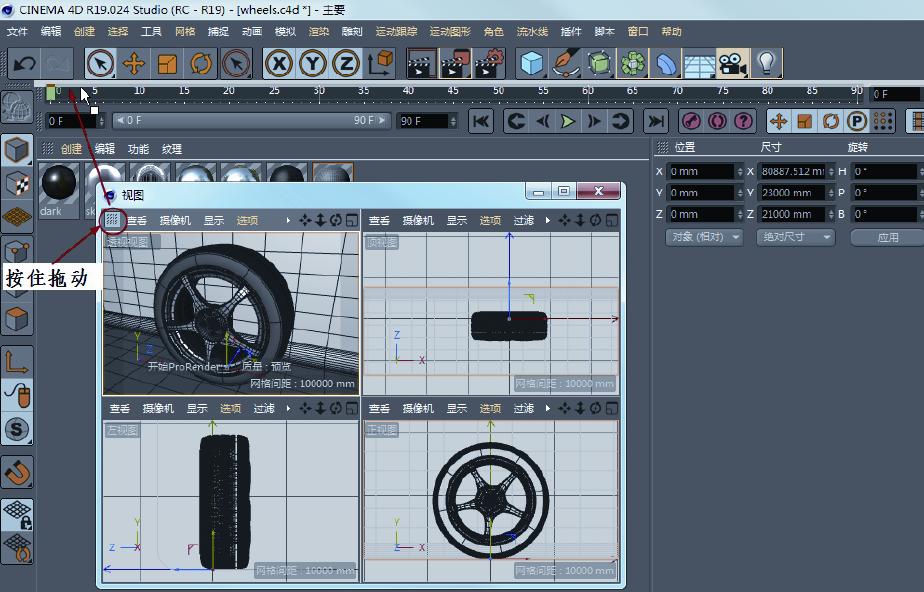Click the undo arrow icon

pos(24,64)
